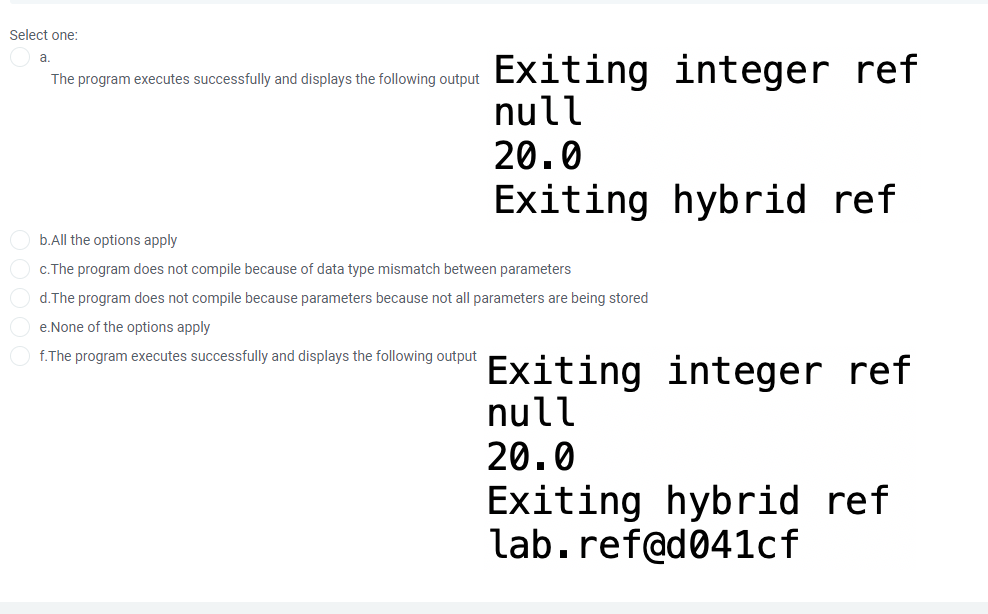Click the 'null' line in option a output
This screenshot has width=988, height=614.
(537, 112)
